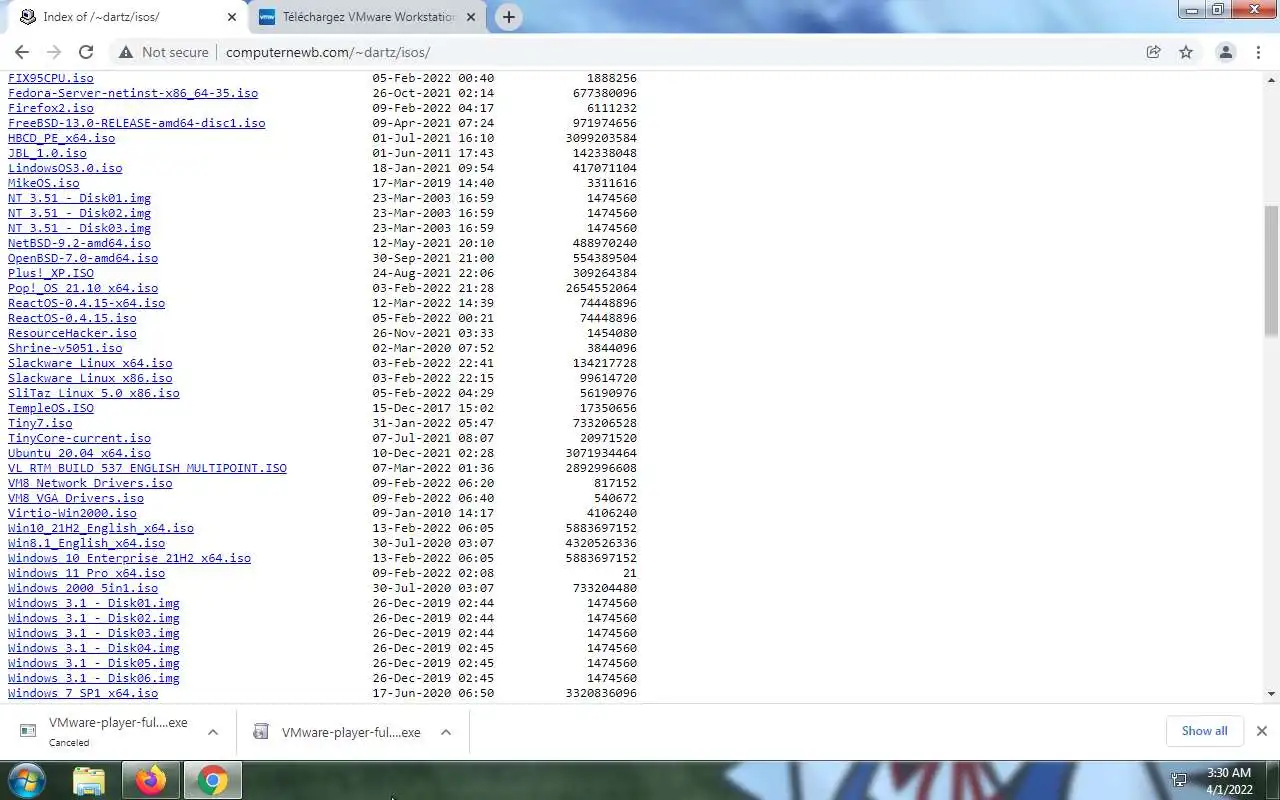Open the Chrome three-dot menu
Viewport: 1280px width, 800px height.
tap(1257, 52)
